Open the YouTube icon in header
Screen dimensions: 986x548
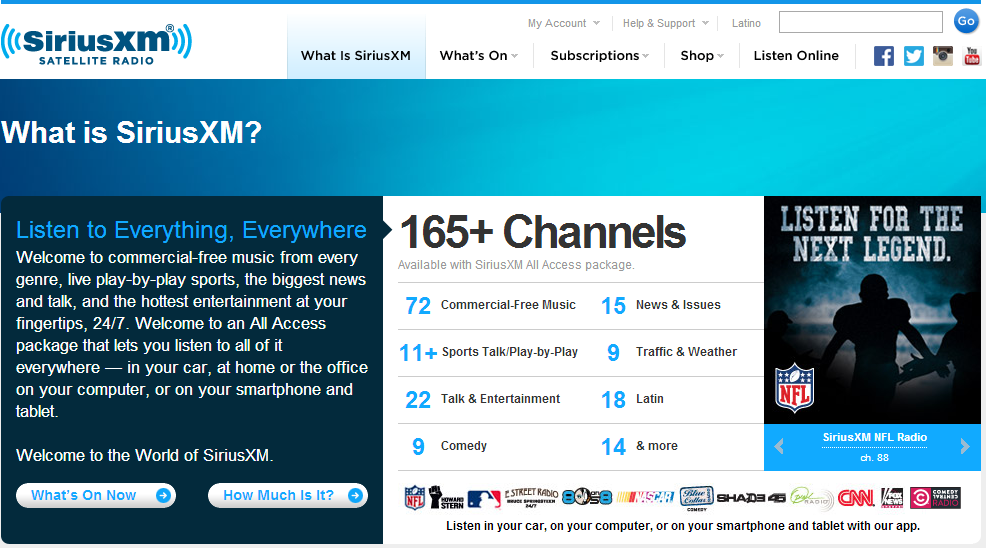[x=972, y=56]
